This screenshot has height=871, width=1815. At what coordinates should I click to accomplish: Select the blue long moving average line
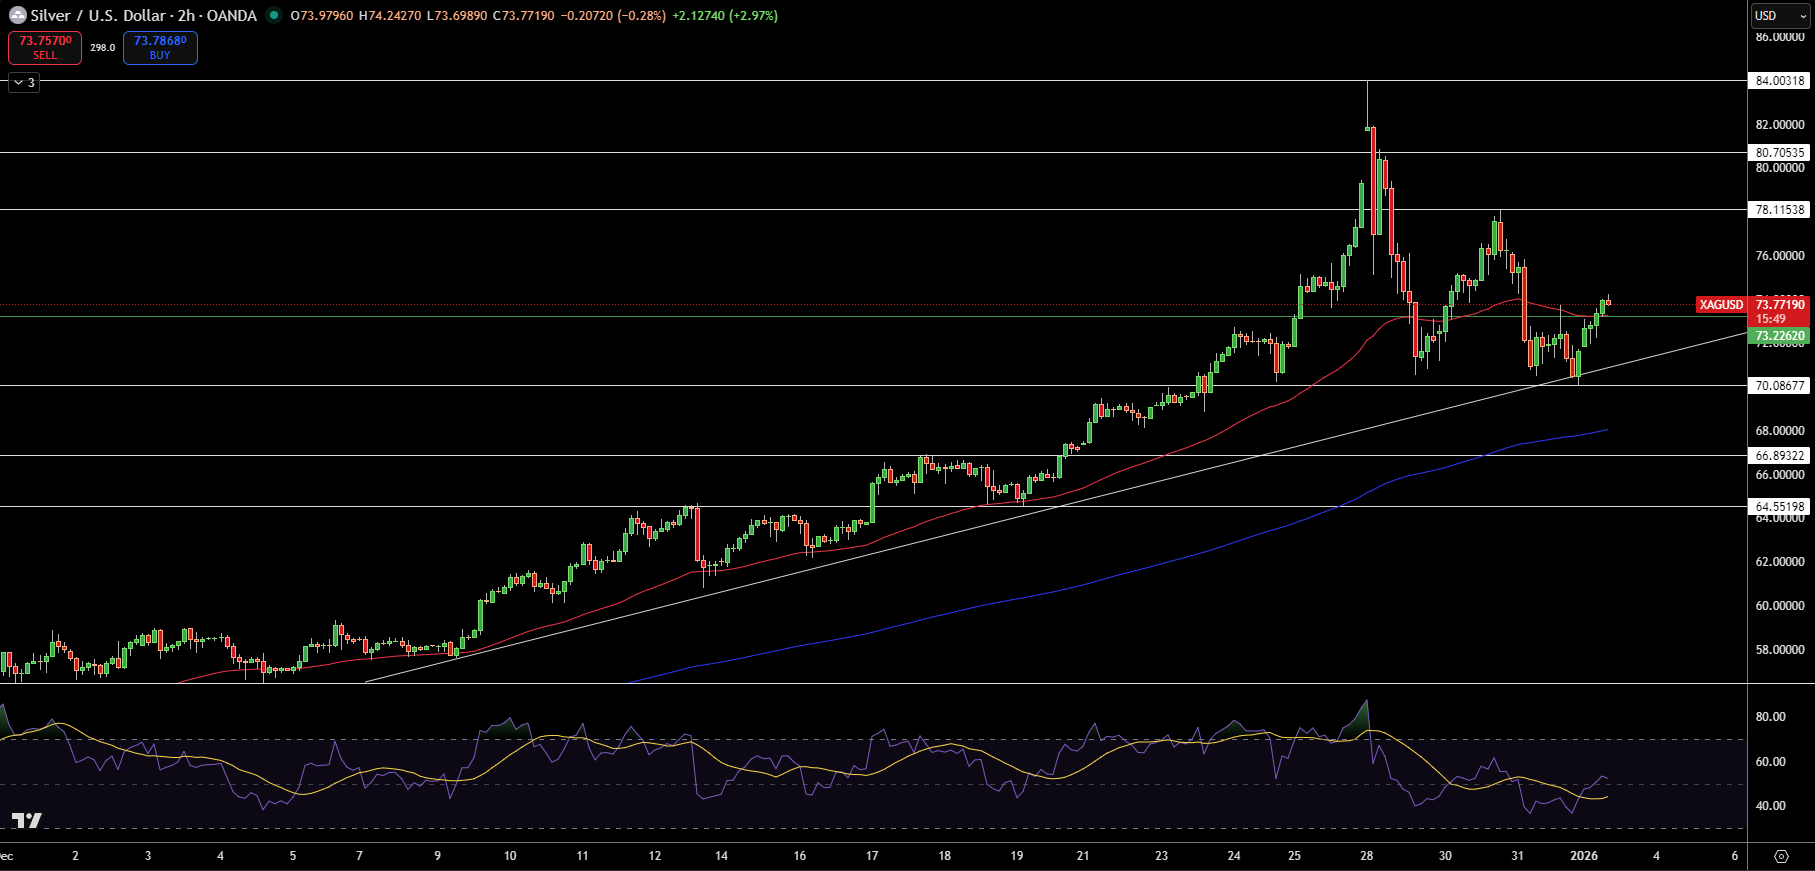[1000, 602]
